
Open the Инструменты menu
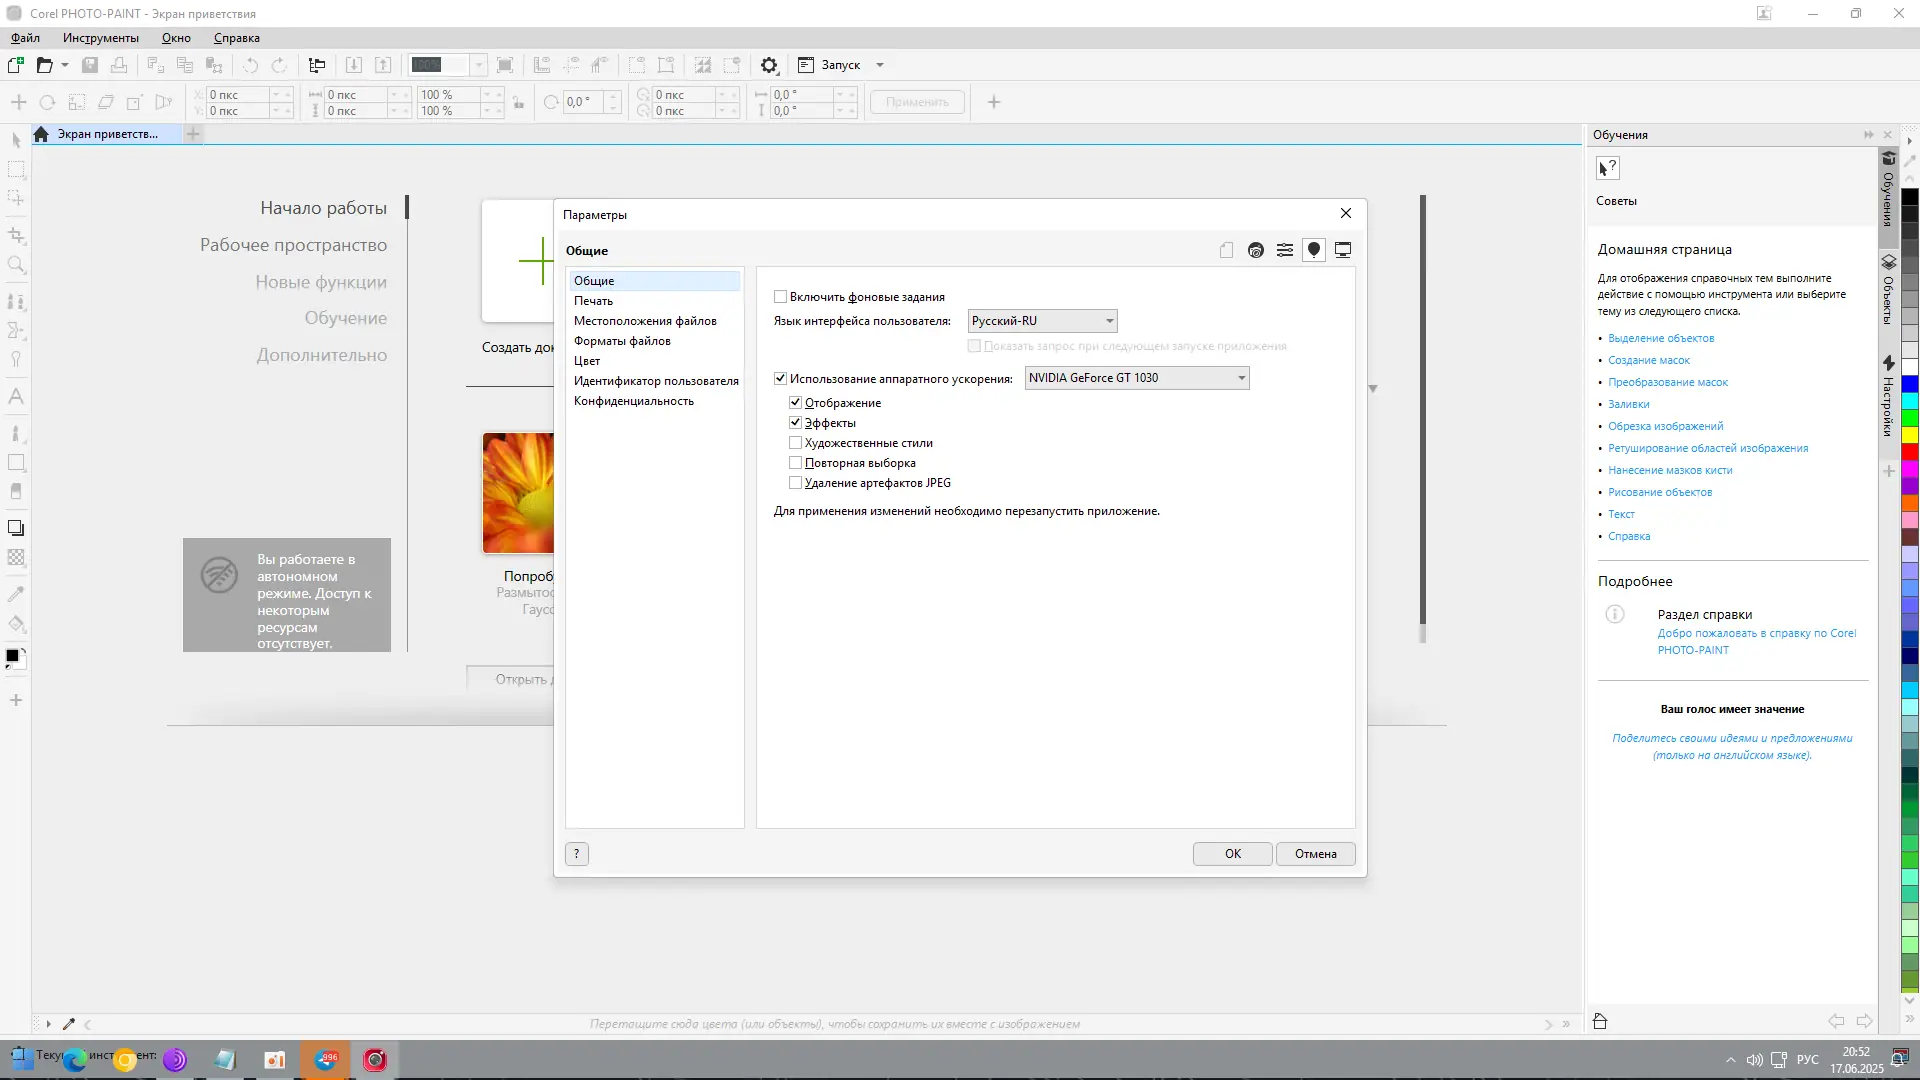click(100, 38)
